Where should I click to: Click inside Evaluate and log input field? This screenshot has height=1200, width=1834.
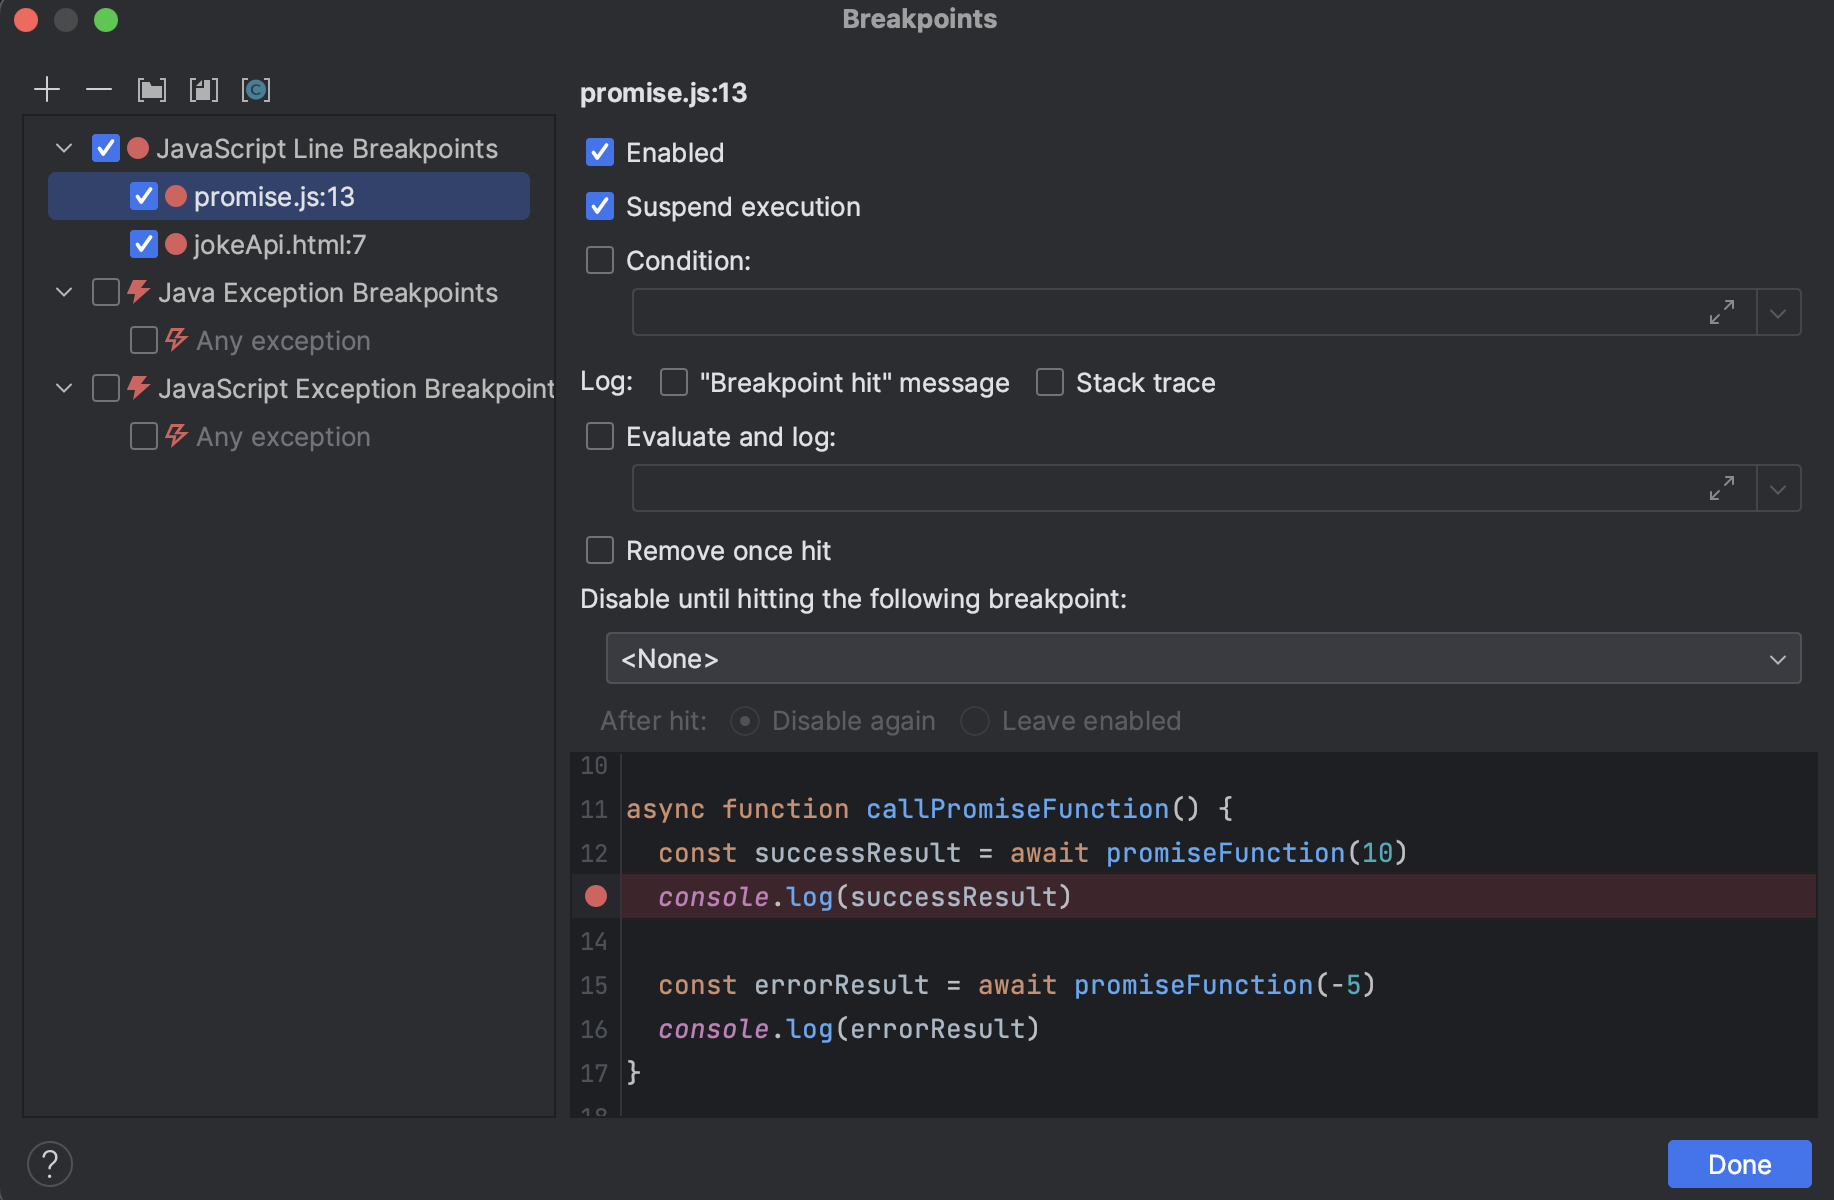click(1194, 489)
